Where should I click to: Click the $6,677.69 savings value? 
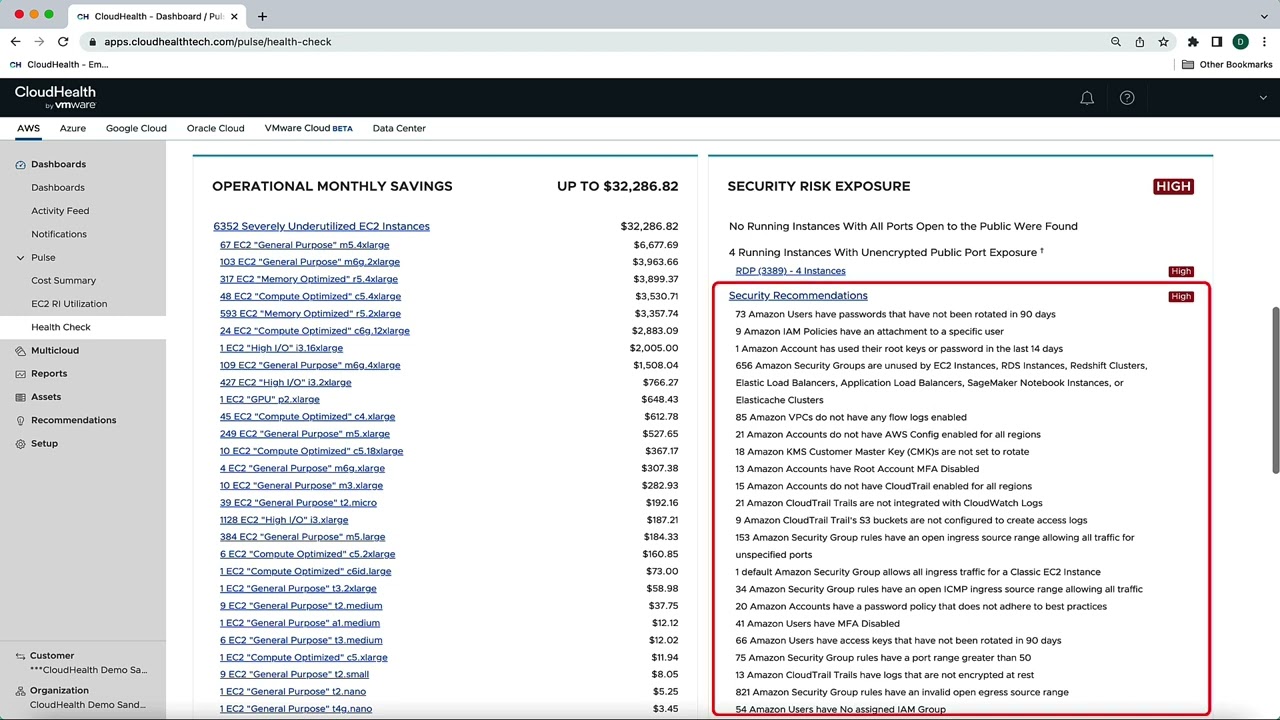pos(655,245)
